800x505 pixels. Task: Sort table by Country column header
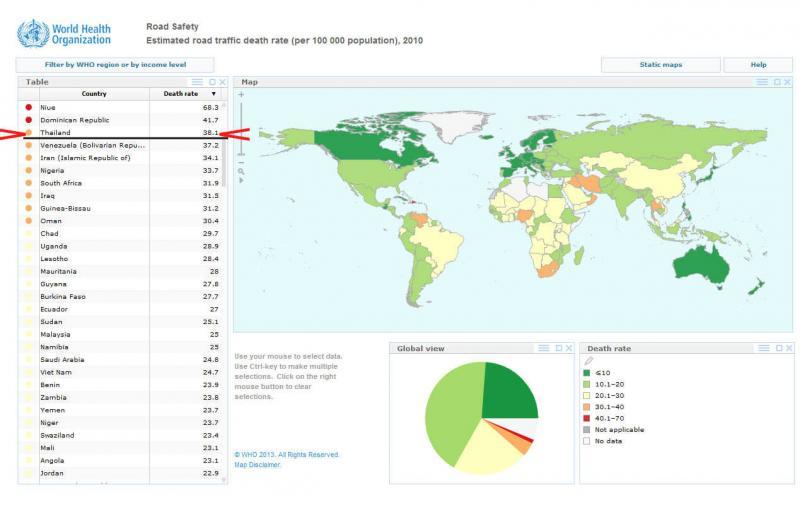tap(94, 94)
